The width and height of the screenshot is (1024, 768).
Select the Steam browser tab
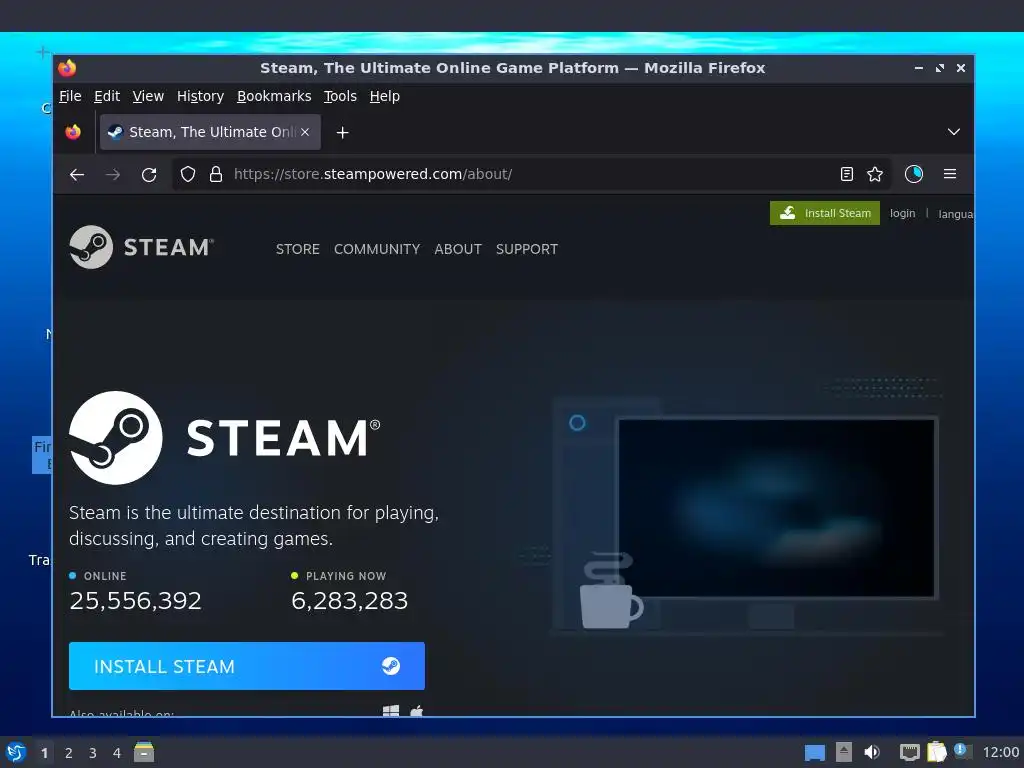click(210, 132)
